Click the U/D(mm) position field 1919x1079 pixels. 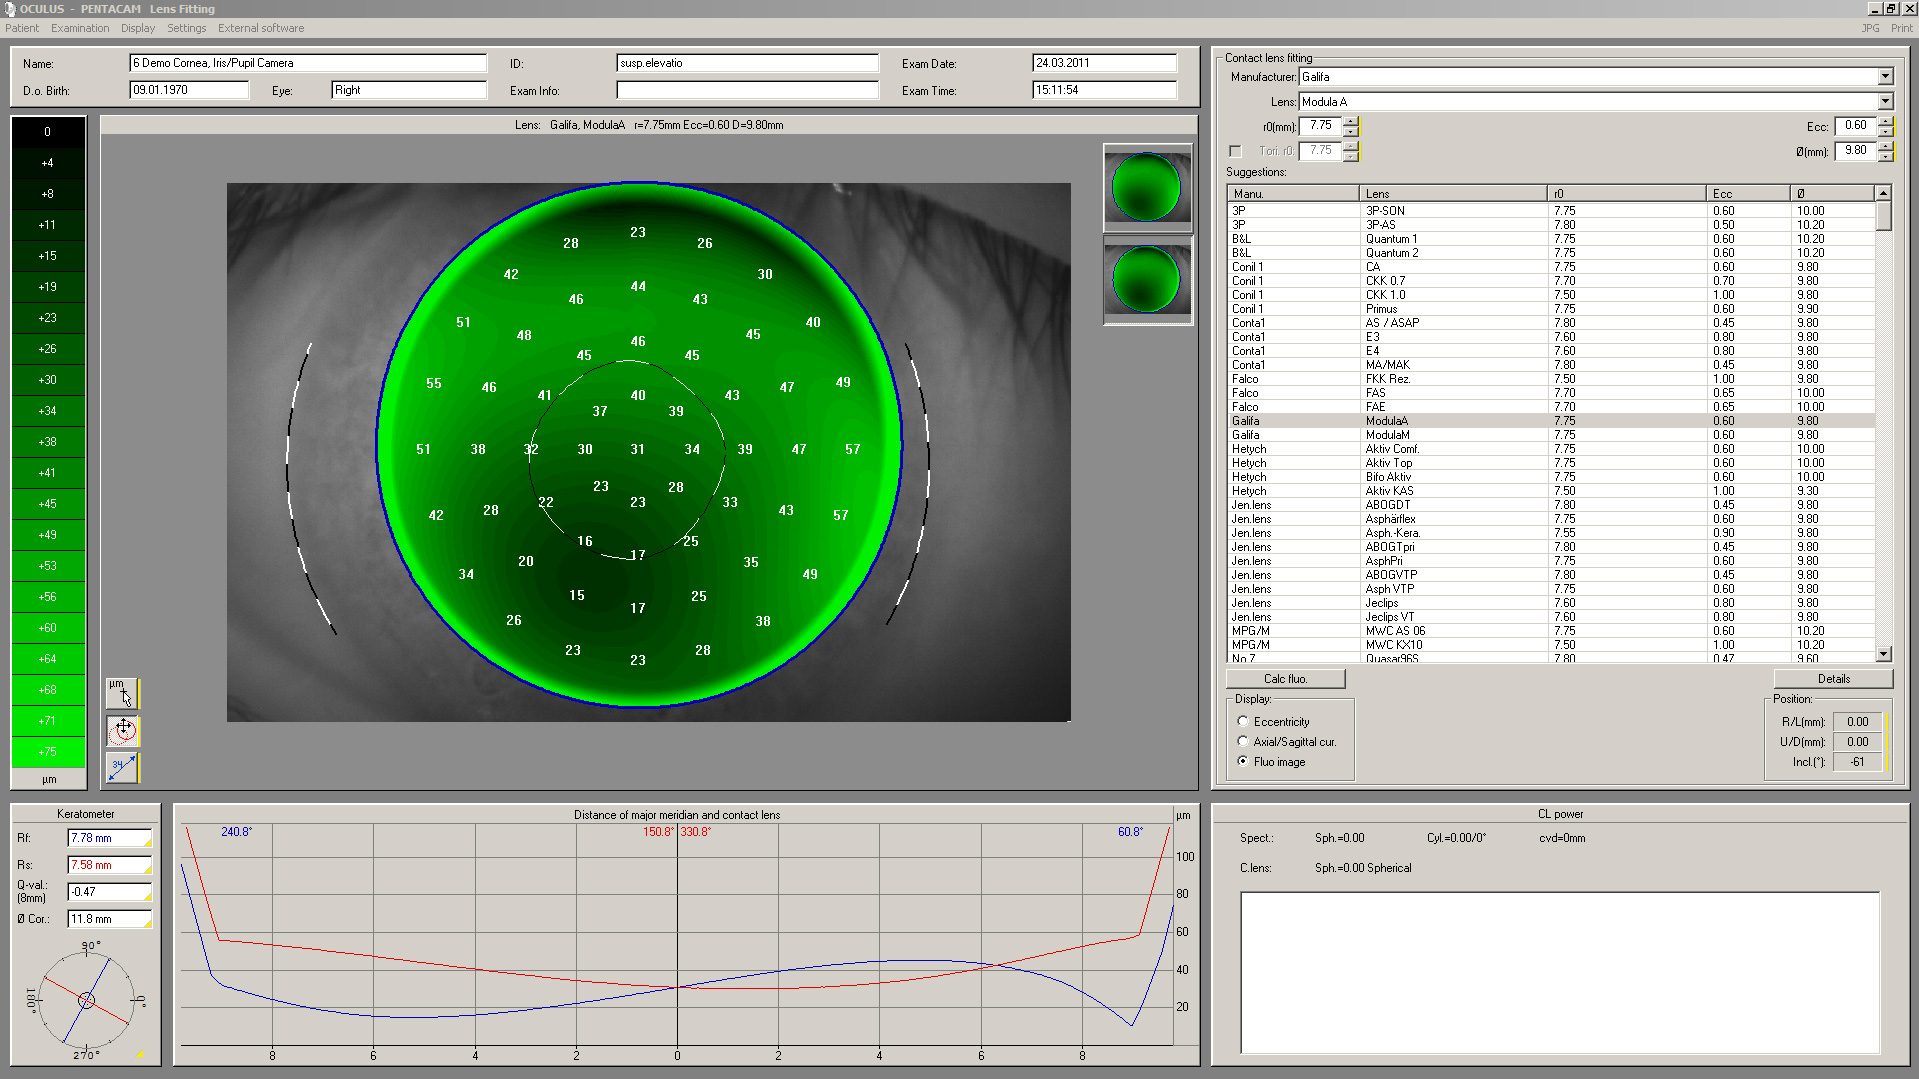pyautogui.click(x=1858, y=742)
